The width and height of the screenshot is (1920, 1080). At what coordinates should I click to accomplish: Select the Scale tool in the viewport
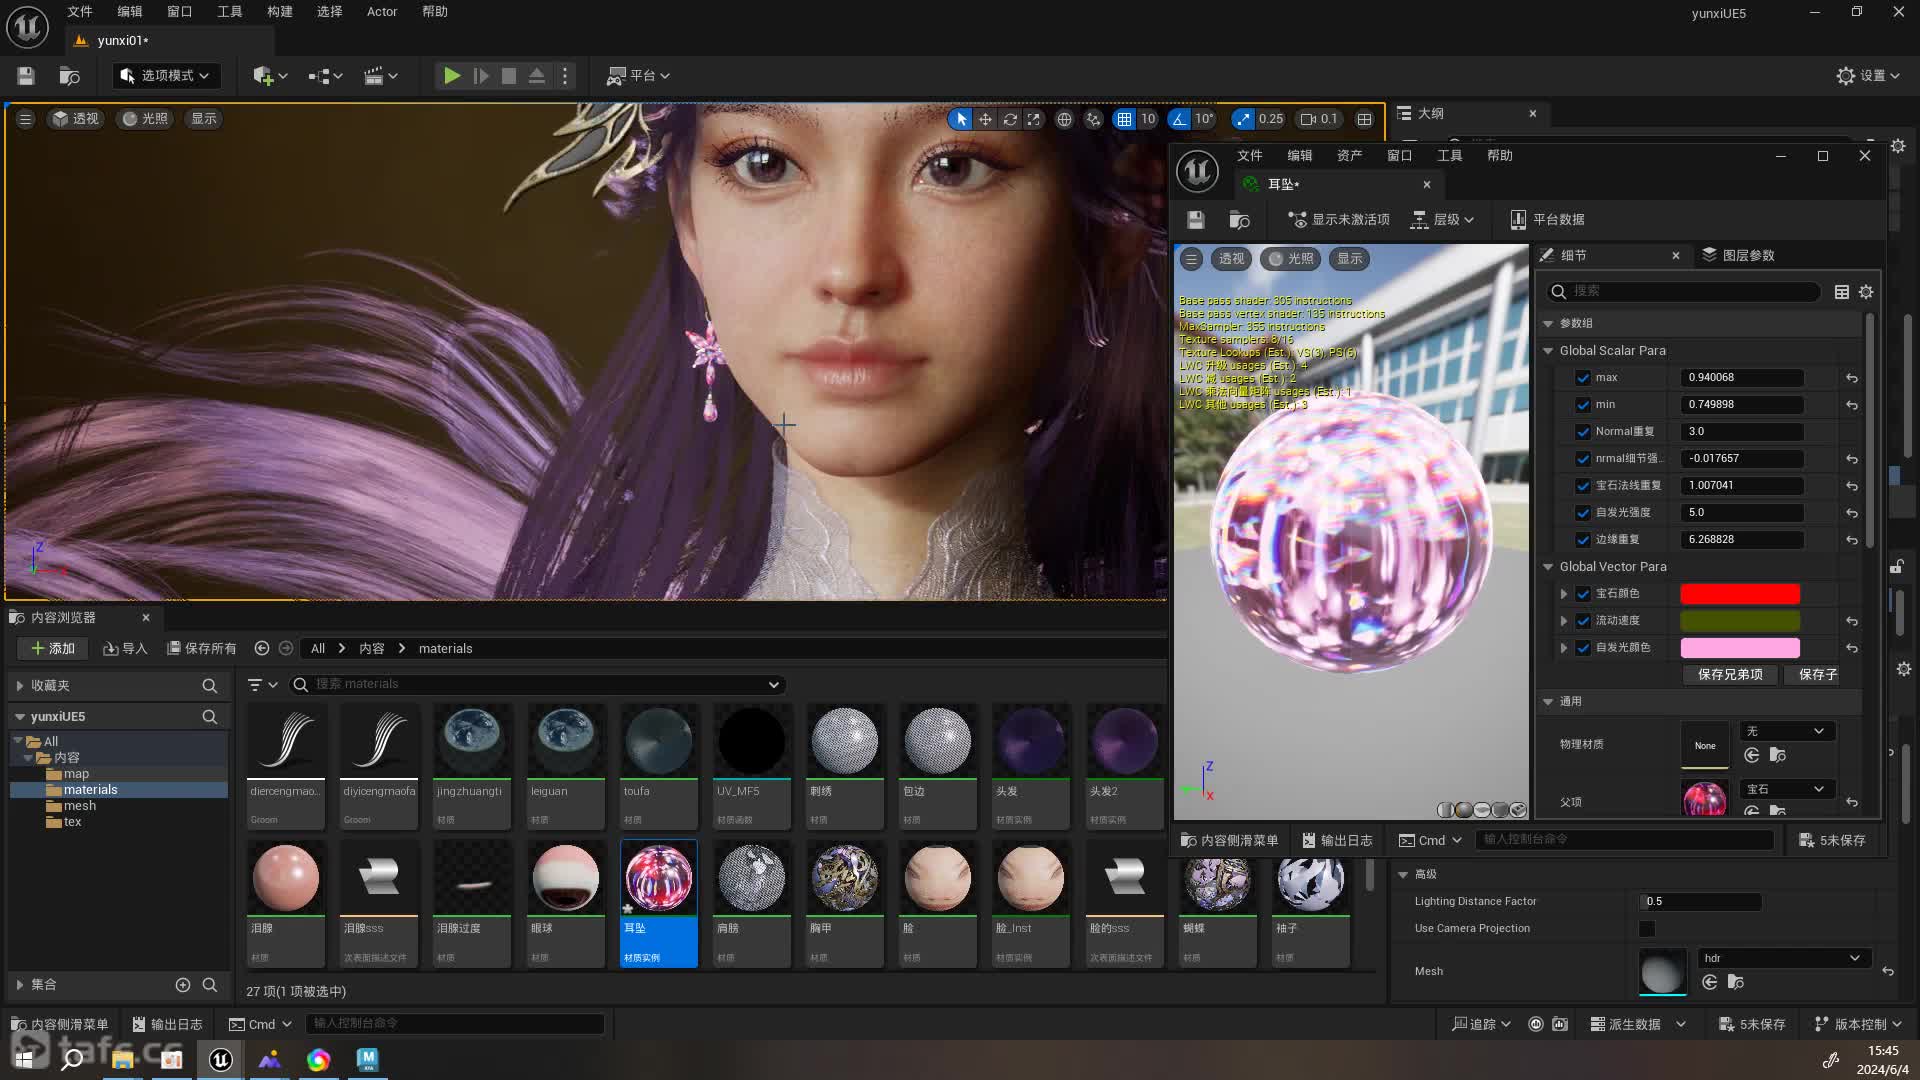click(1034, 119)
